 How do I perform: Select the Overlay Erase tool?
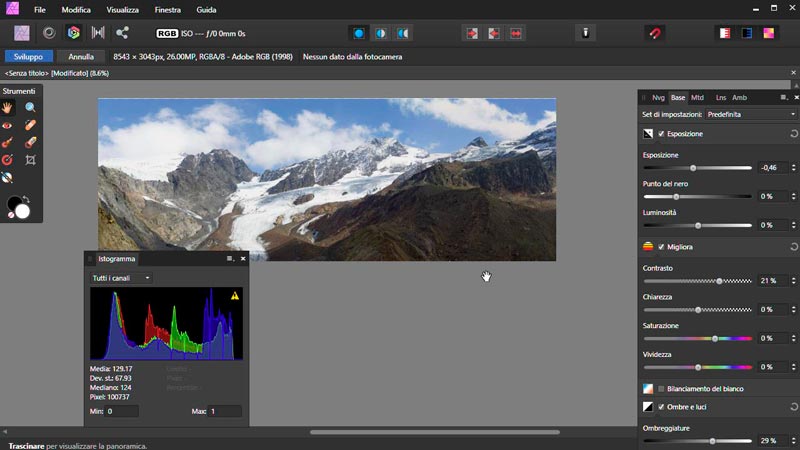pyautogui.click(x=31, y=142)
